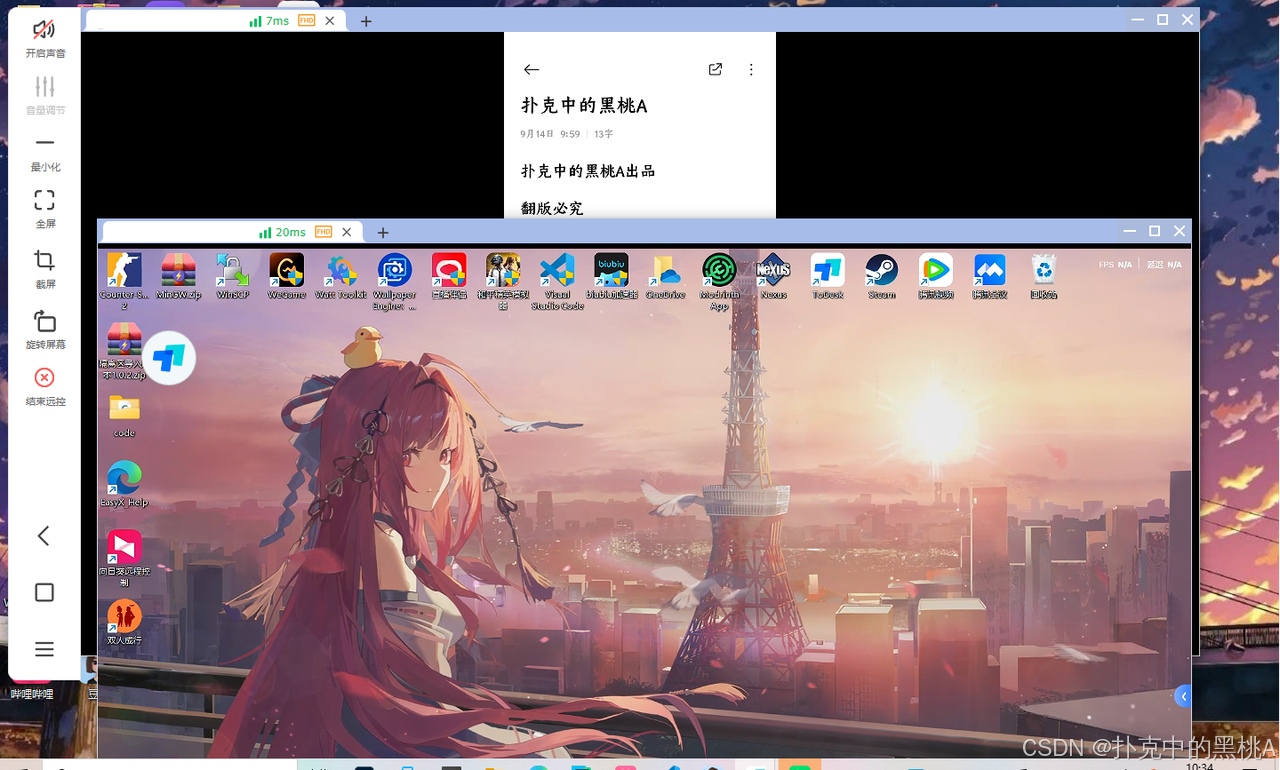Turn on sound with the 开启声音 icon
The height and width of the screenshot is (770, 1280).
(x=45, y=37)
